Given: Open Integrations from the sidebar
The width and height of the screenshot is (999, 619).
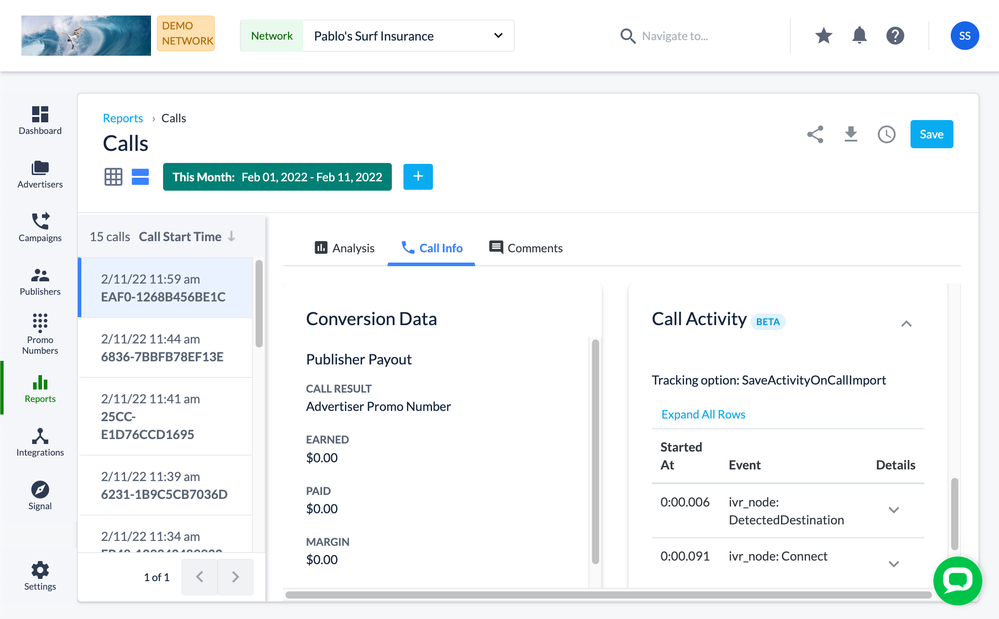Looking at the screenshot, I should pos(40,442).
